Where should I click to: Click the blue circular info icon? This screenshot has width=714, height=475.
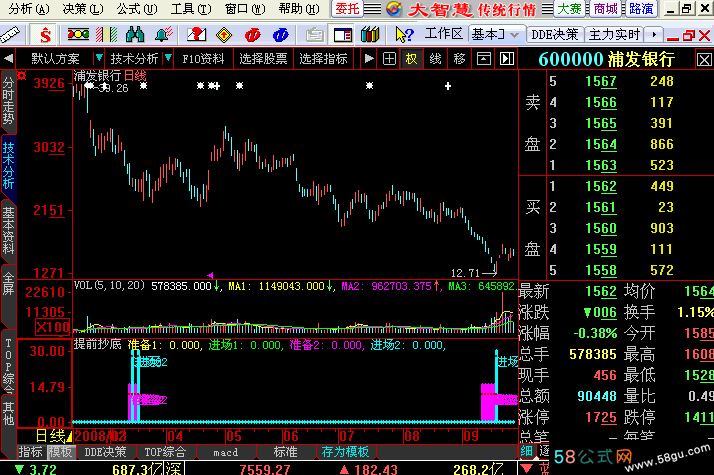pyautogui.click(x=280, y=35)
